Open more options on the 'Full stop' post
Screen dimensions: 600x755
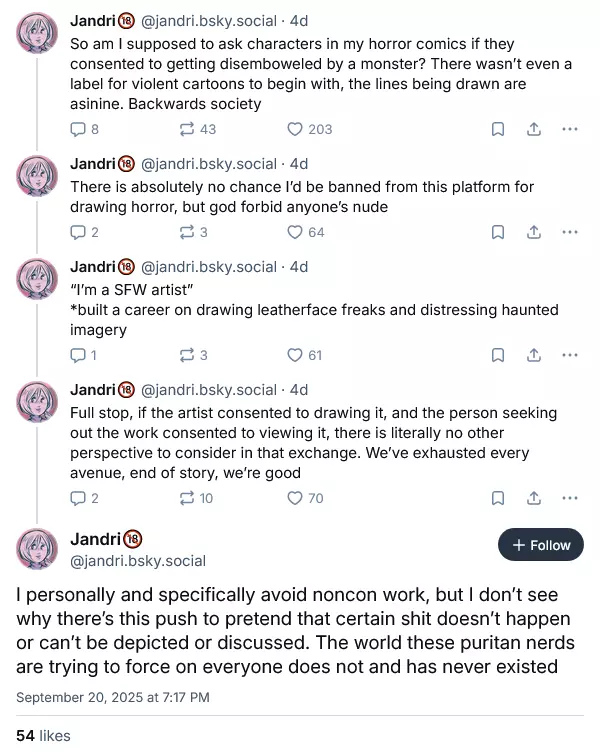(570, 498)
